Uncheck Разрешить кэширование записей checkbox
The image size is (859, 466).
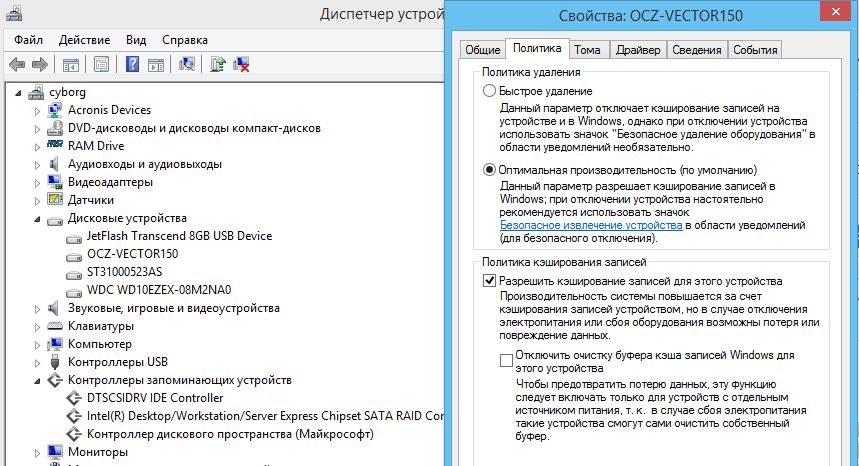(x=489, y=281)
